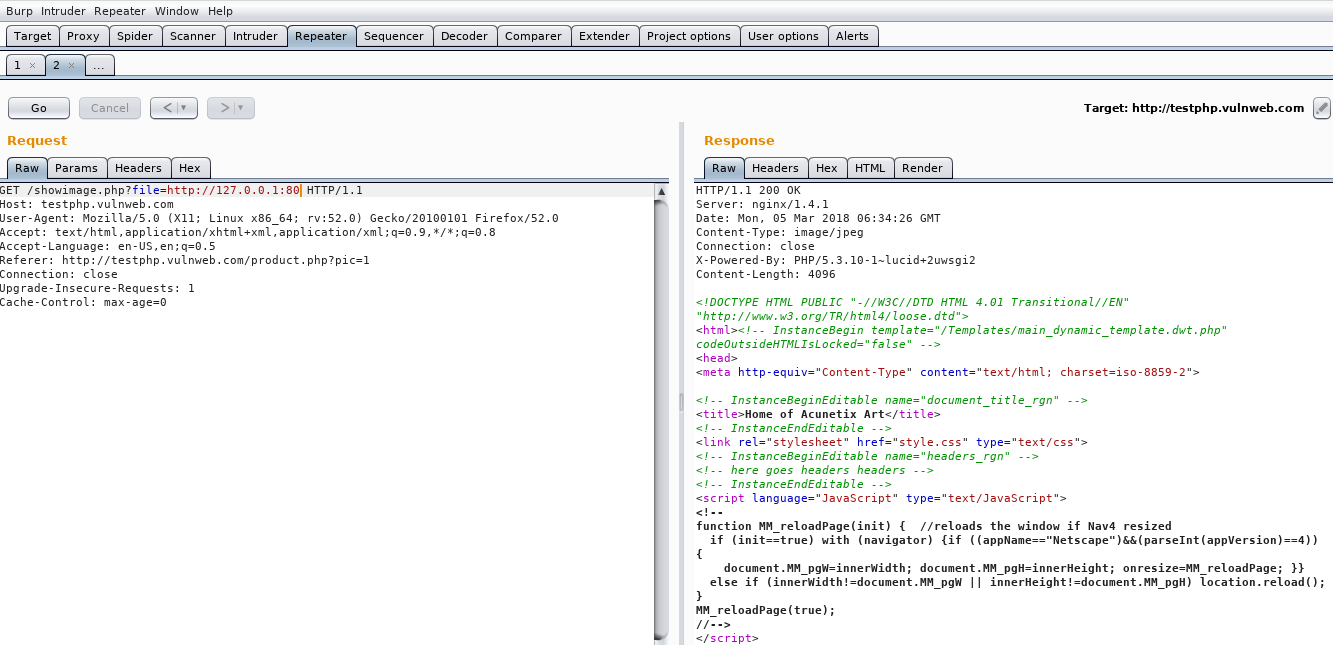The width and height of the screenshot is (1333, 645).
Task: Select repeater tab 2
Action: 56,65
